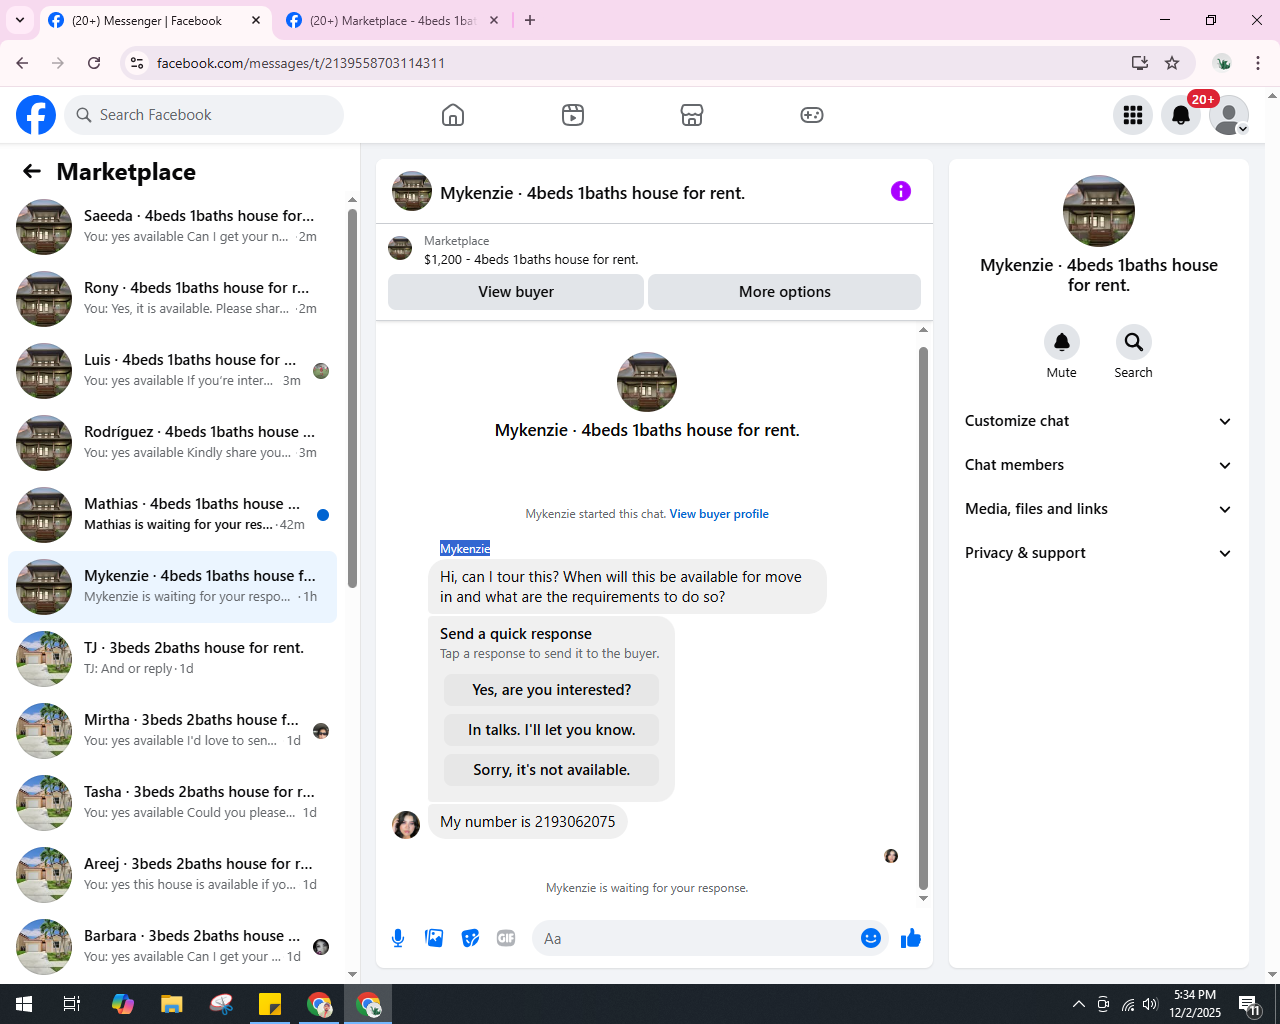Open Rony 4beds conversation
Screen dimensions: 1280x1024
click(x=172, y=299)
